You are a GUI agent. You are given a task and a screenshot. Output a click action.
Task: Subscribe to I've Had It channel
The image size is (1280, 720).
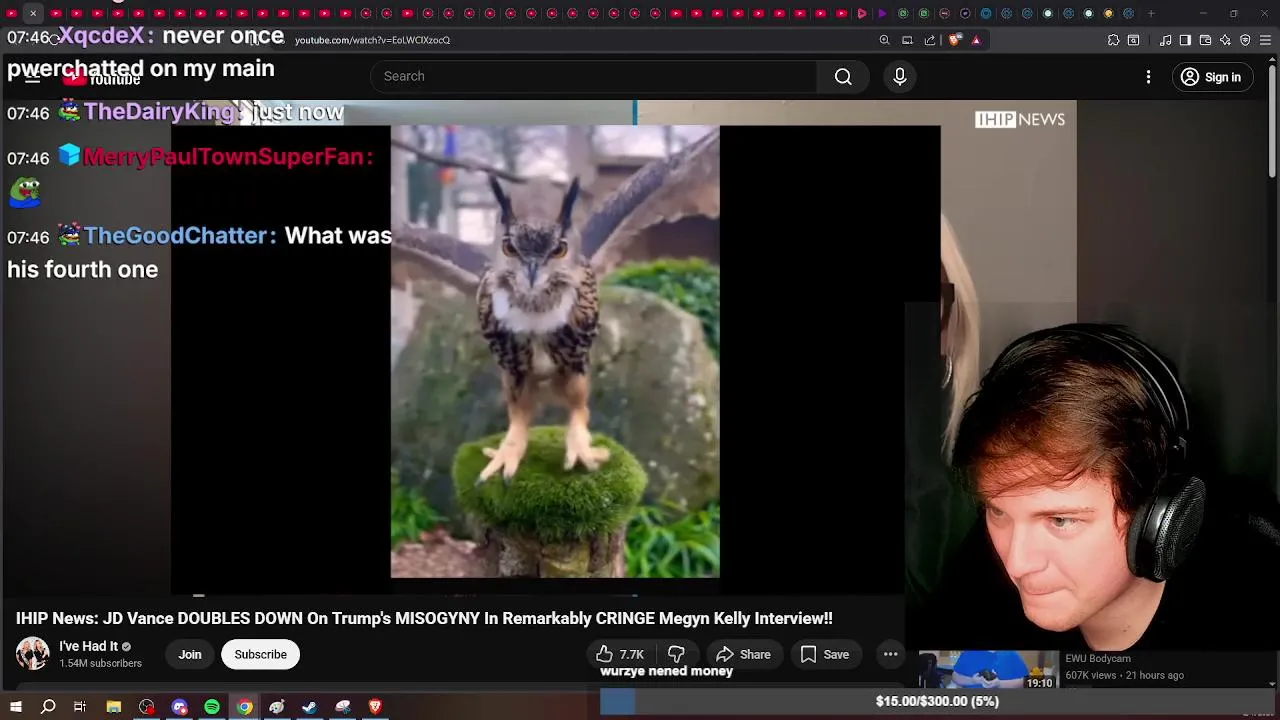coord(260,655)
